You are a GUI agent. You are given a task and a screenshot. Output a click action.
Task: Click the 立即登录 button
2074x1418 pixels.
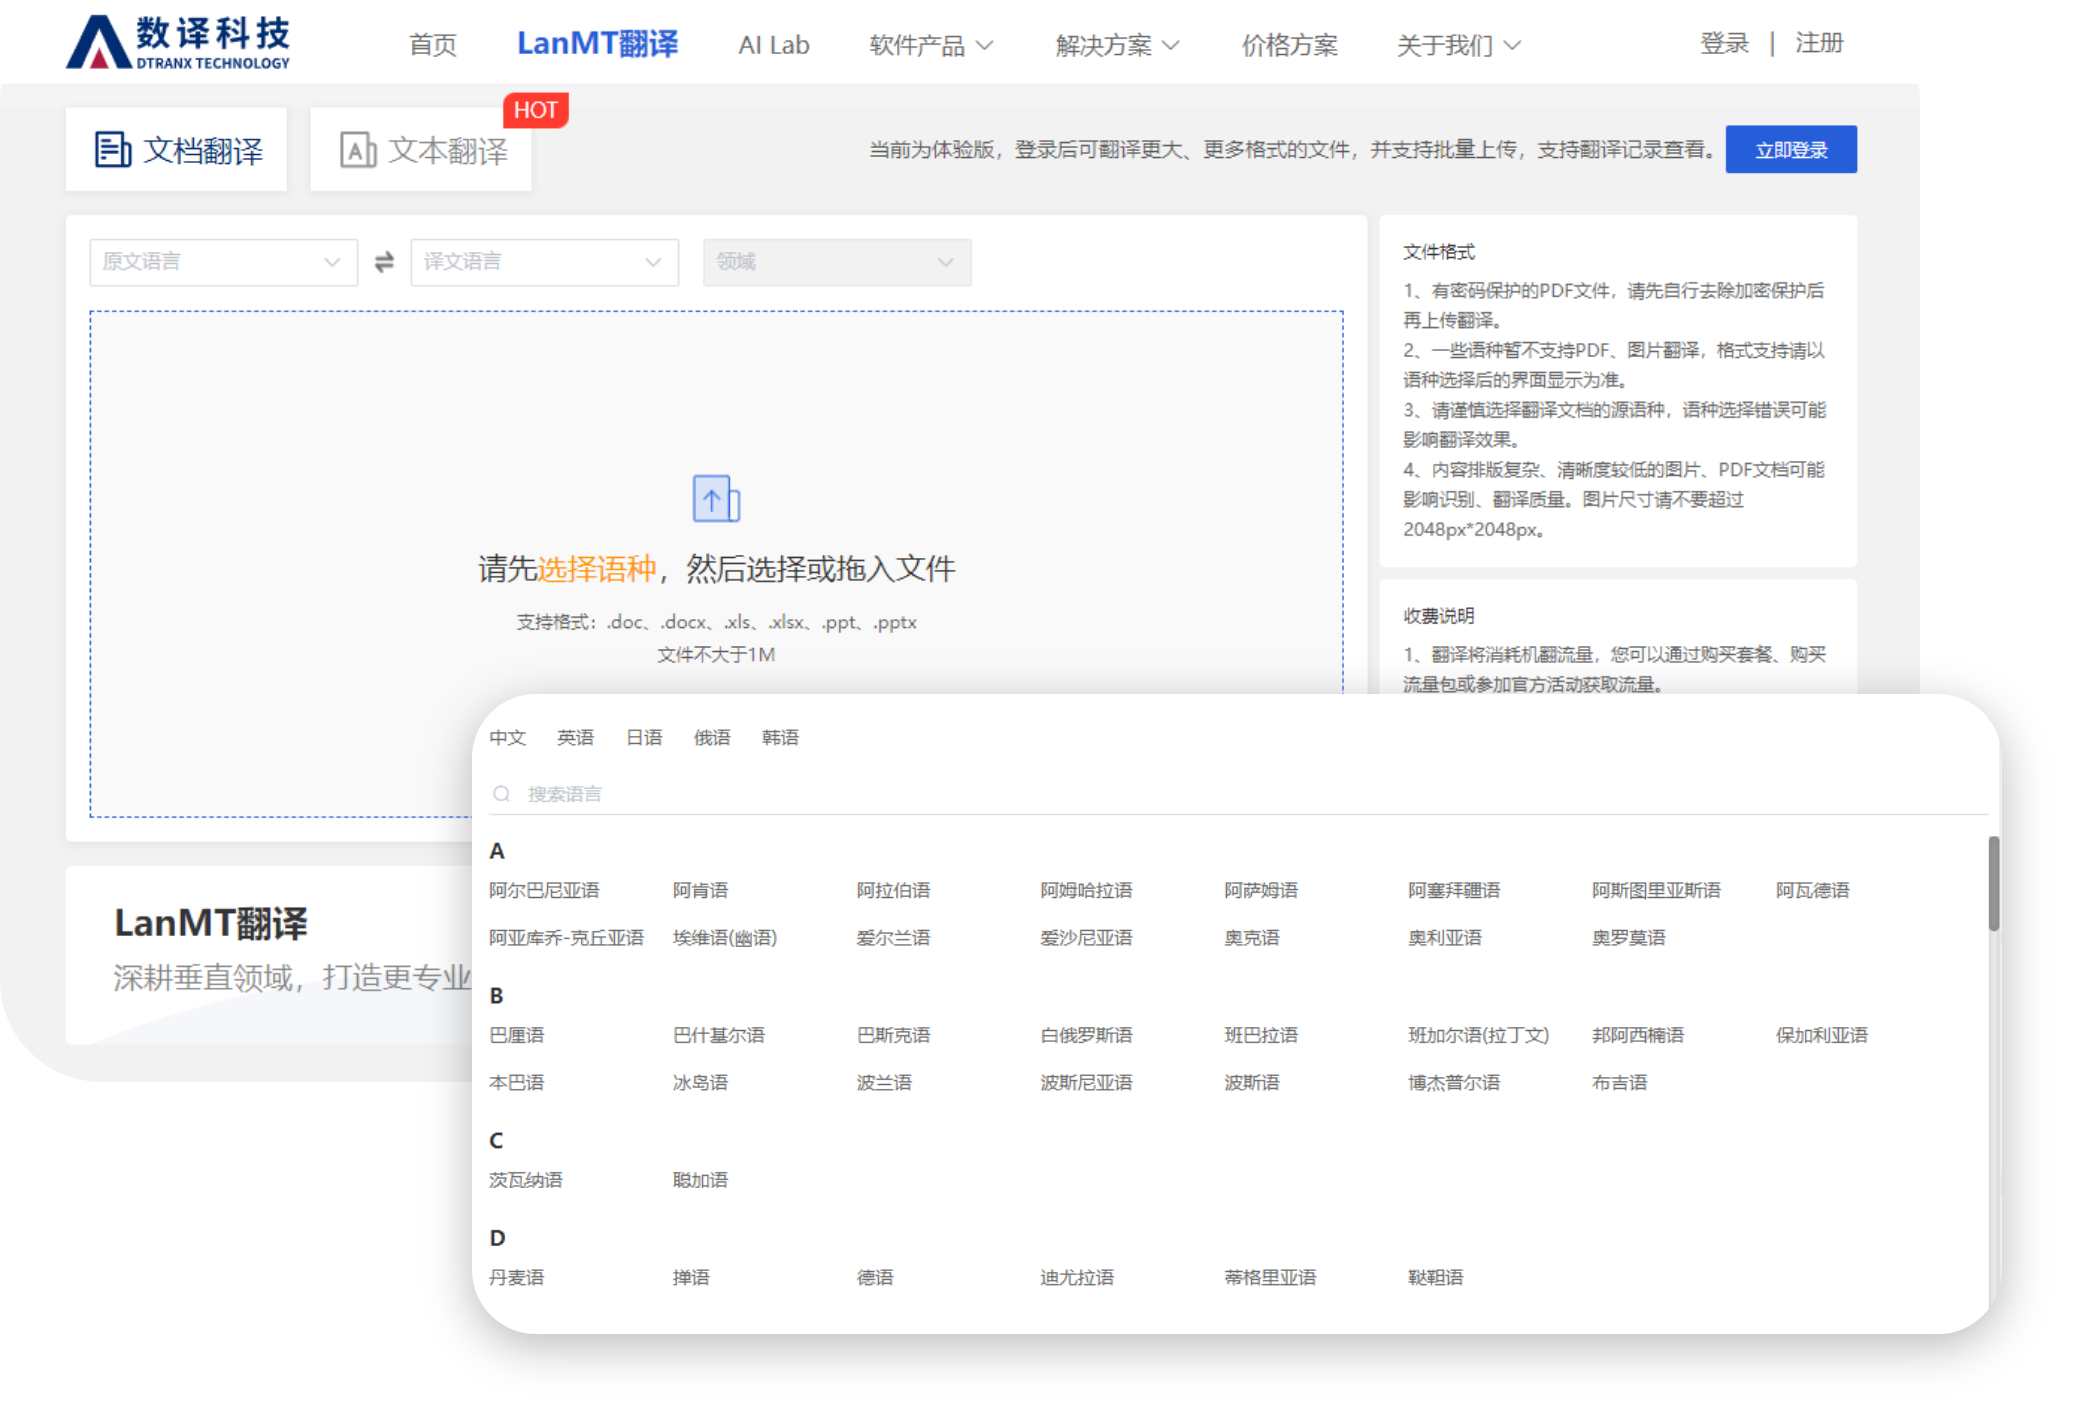pos(1791,149)
